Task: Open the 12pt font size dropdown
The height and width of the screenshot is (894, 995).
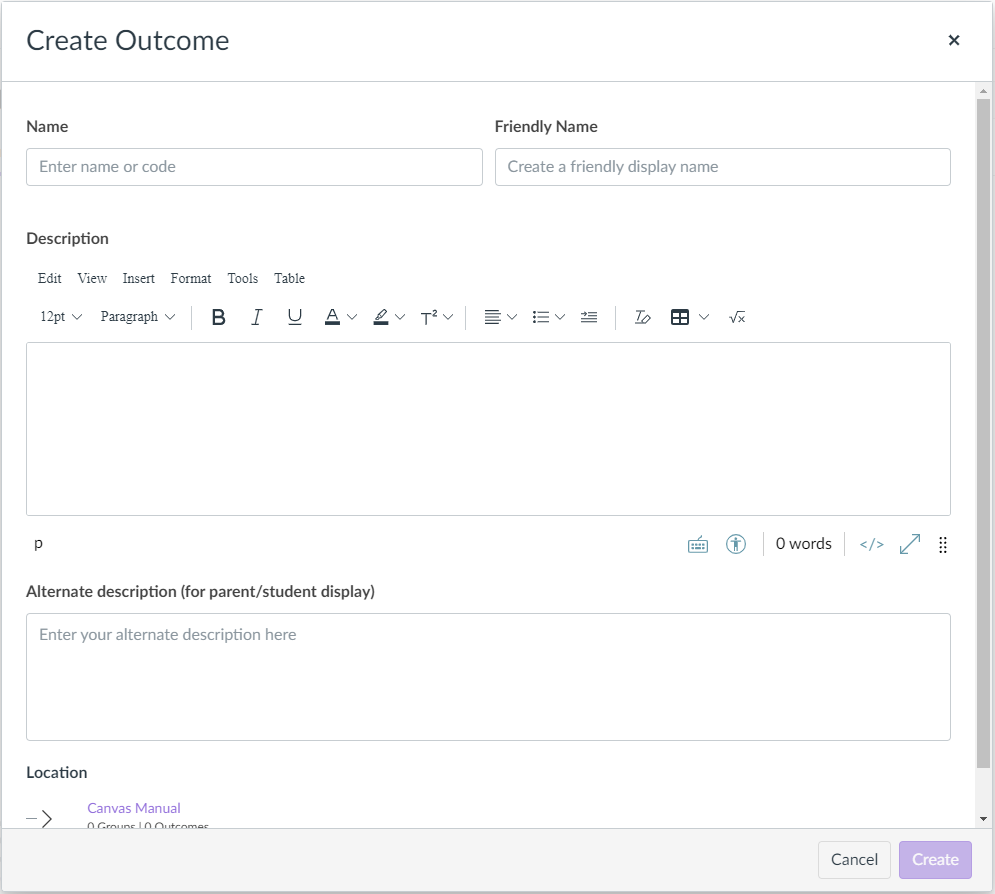Action: click(61, 317)
